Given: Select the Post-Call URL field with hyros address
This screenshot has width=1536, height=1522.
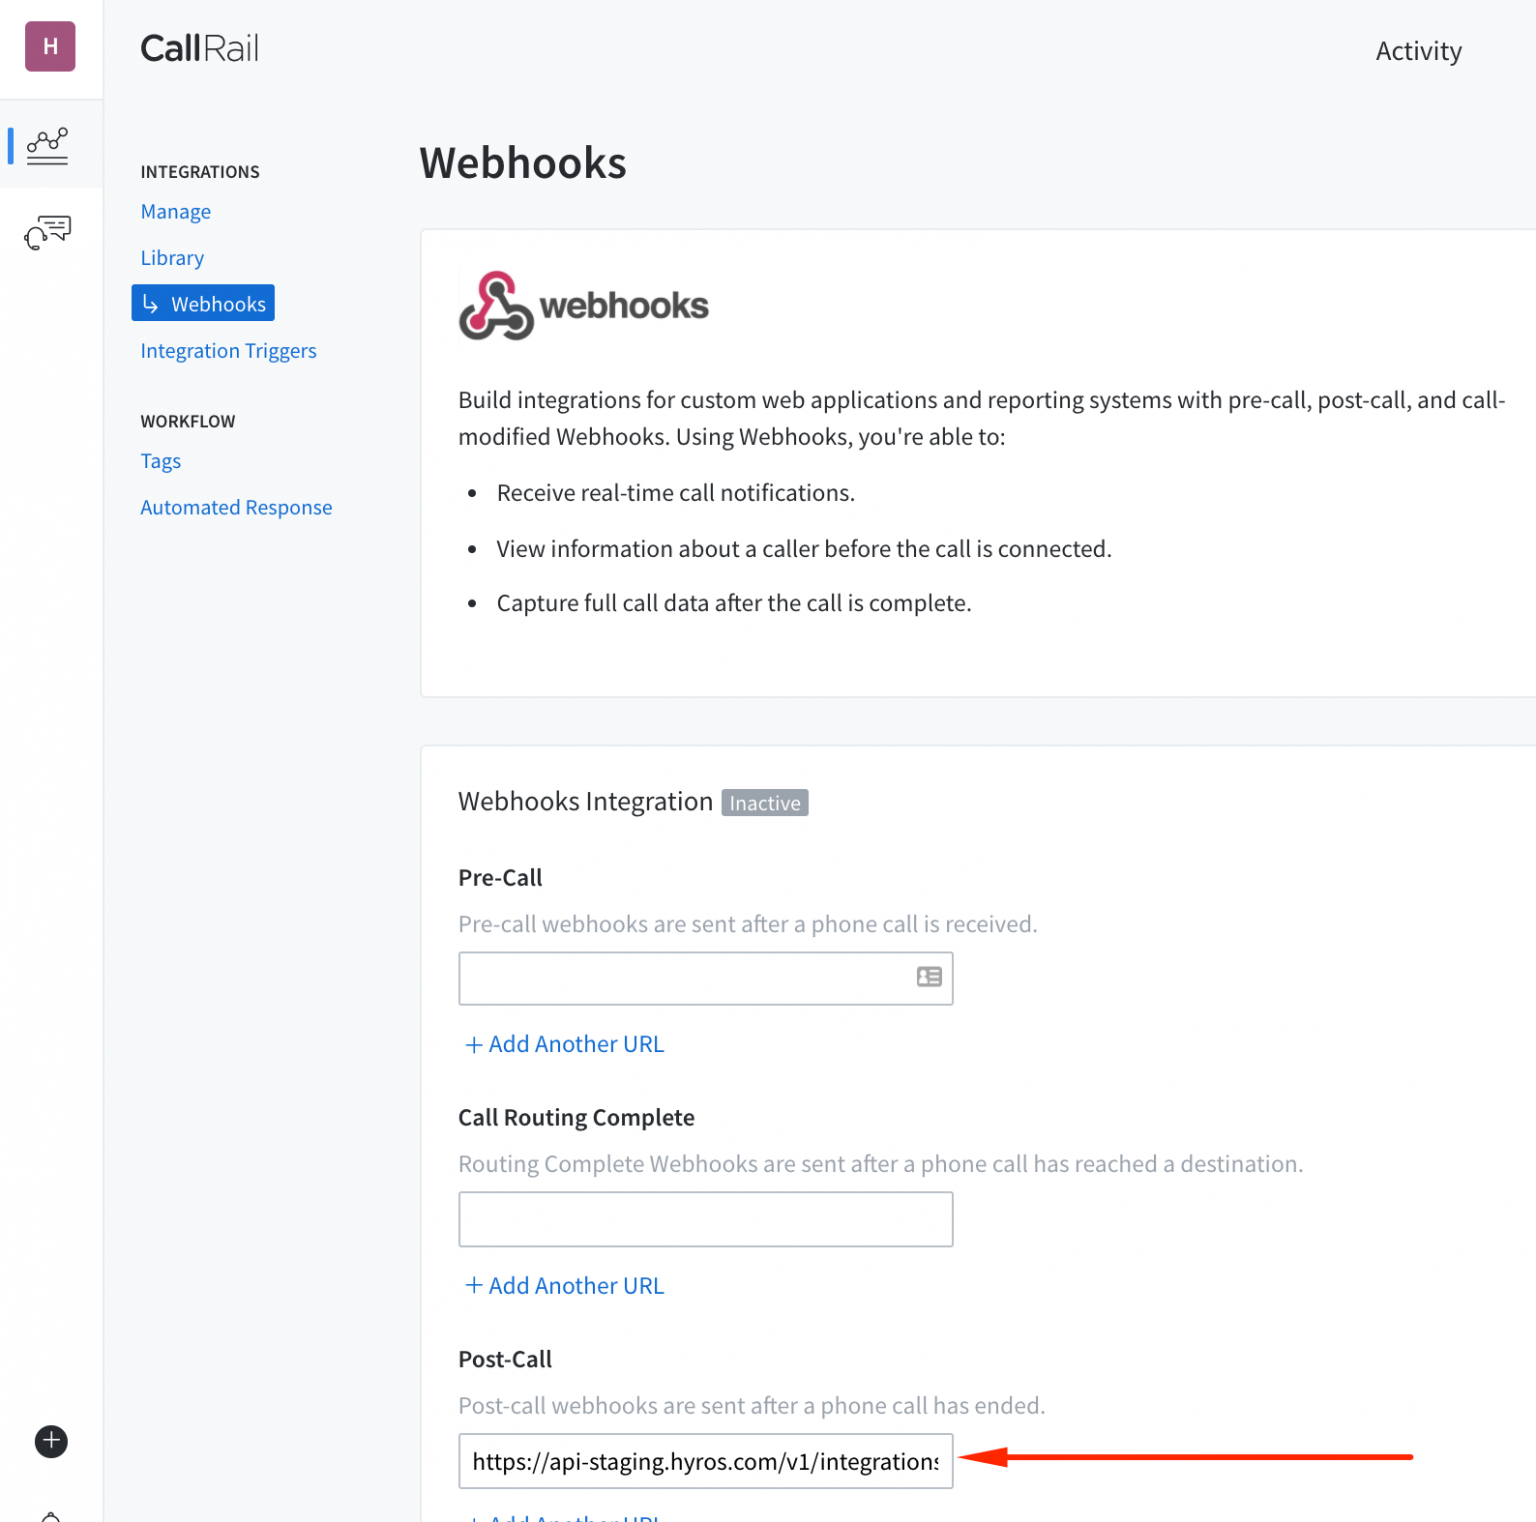Looking at the screenshot, I should (x=705, y=1461).
